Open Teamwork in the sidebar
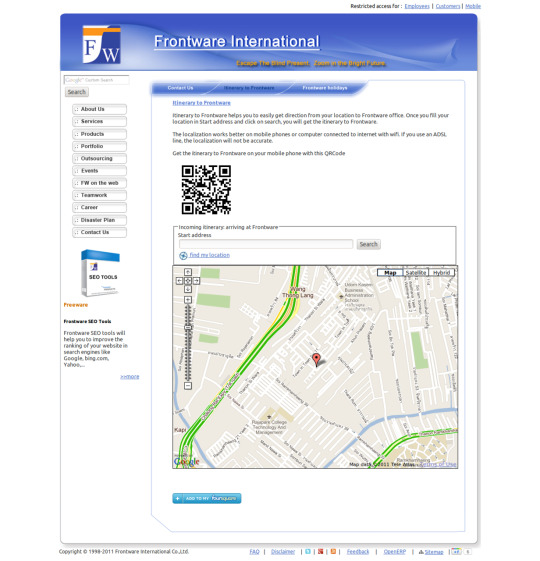 99,195
